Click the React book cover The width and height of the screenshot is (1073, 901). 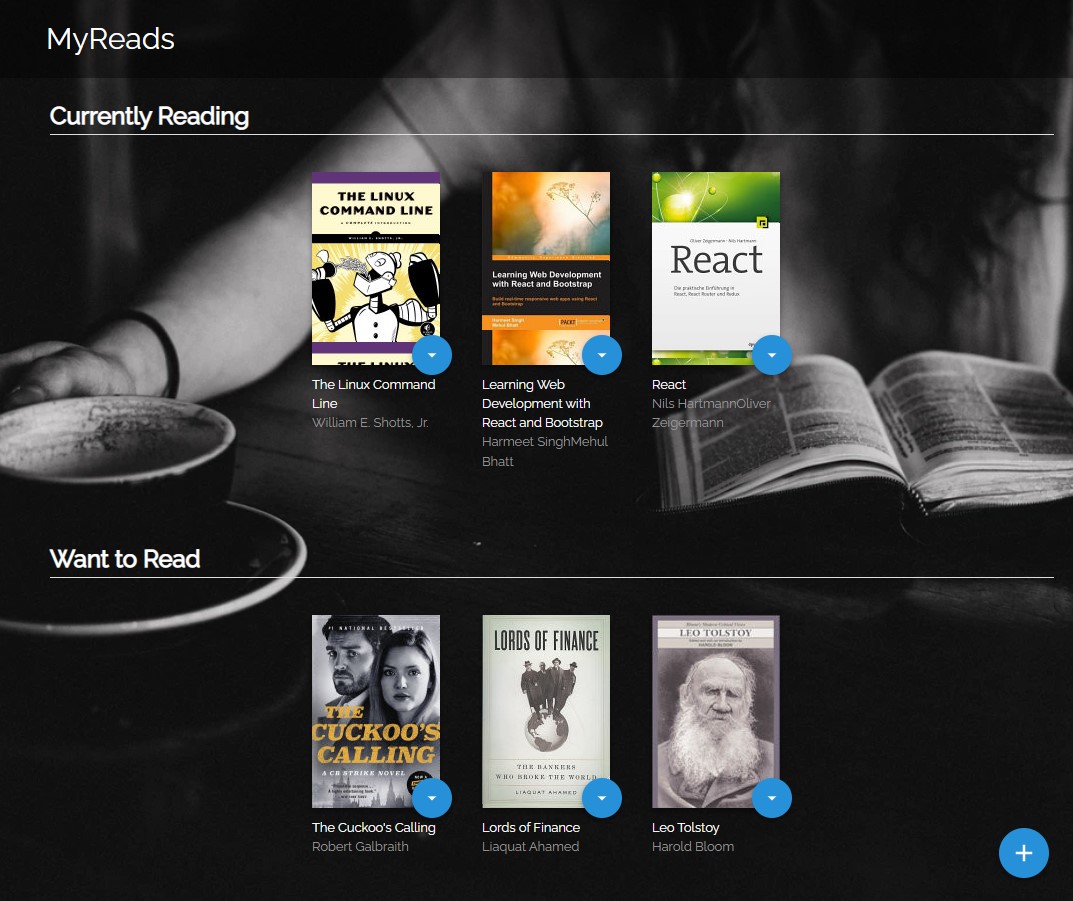click(715, 268)
